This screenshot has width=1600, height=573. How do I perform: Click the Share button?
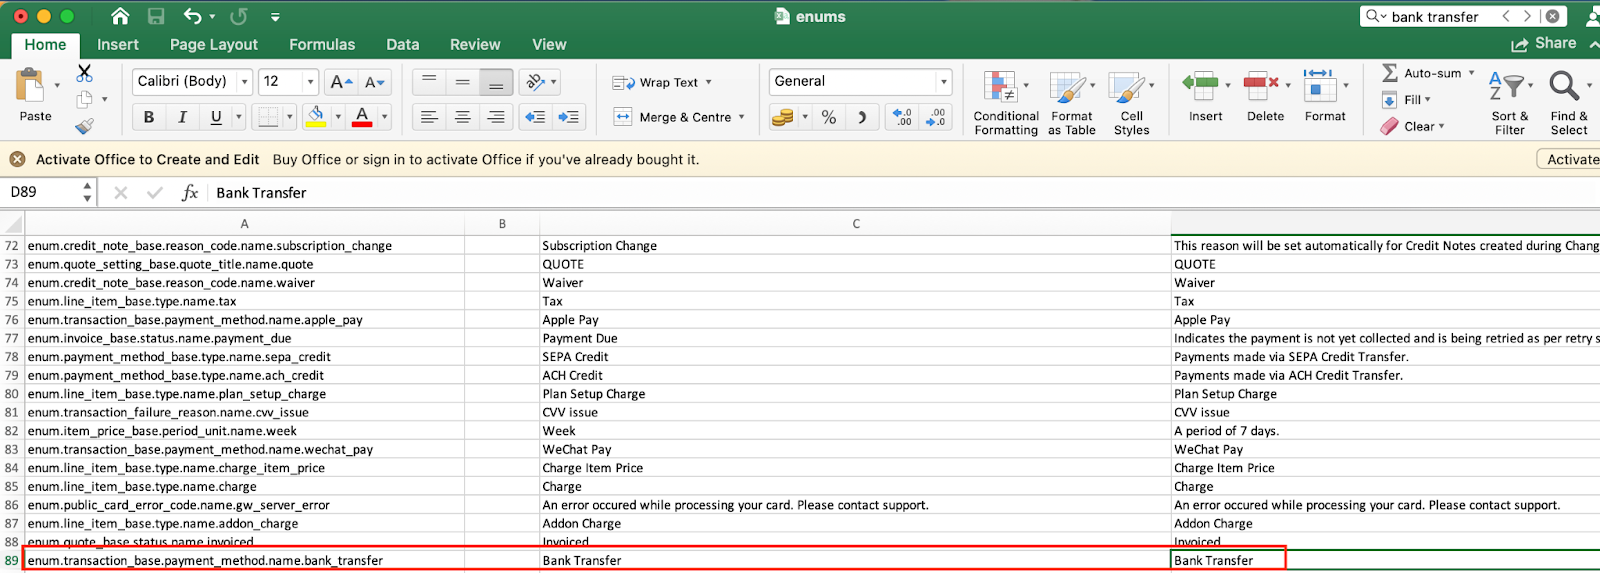[1544, 44]
